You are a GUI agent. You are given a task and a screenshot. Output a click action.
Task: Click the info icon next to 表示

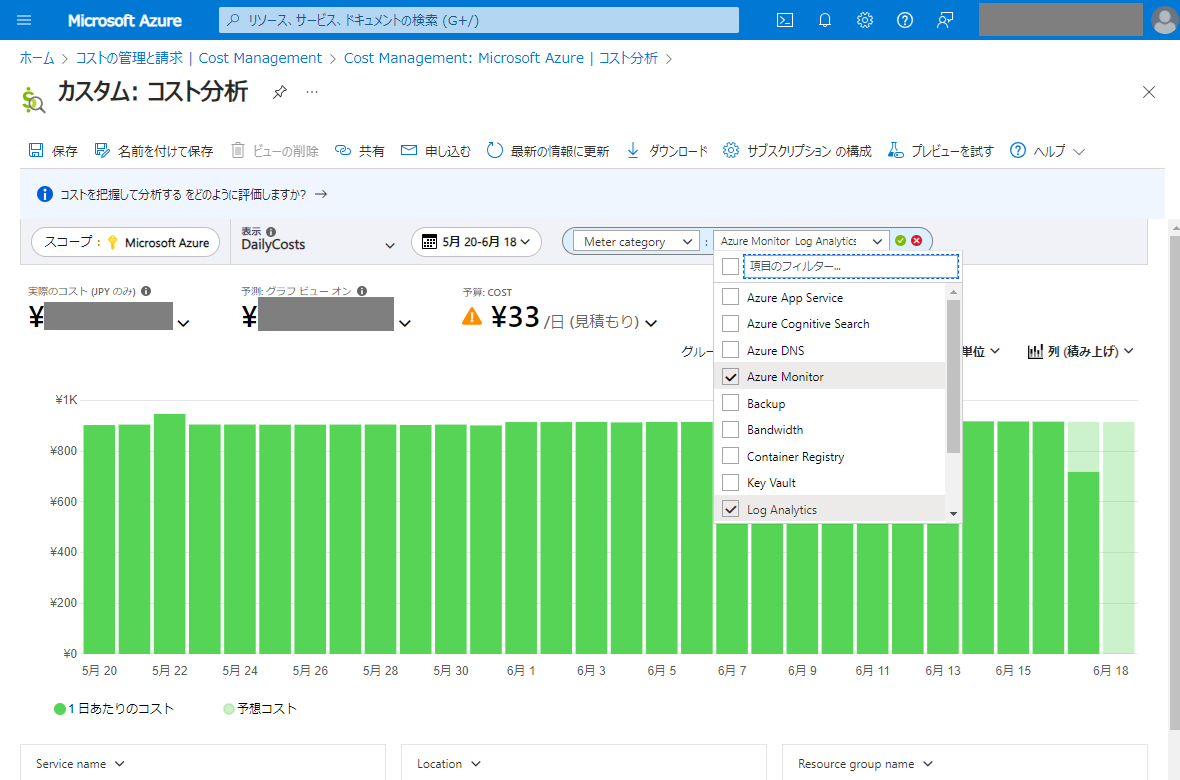point(271,232)
